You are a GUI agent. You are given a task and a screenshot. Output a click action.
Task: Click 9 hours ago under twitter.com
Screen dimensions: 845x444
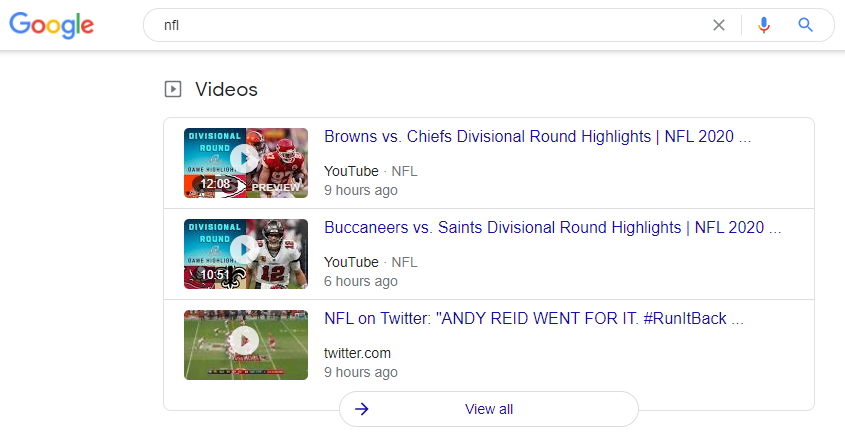[x=361, y=372]
